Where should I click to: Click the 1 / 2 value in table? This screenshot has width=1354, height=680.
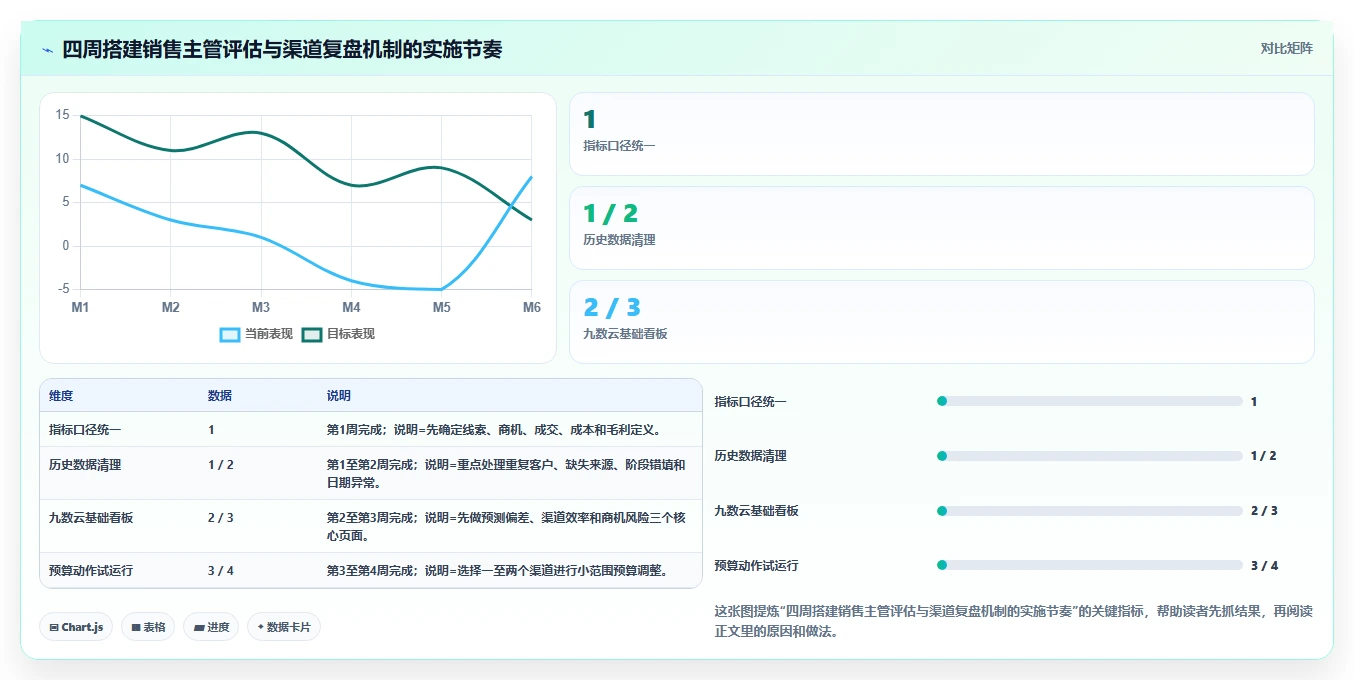point(221,465)
